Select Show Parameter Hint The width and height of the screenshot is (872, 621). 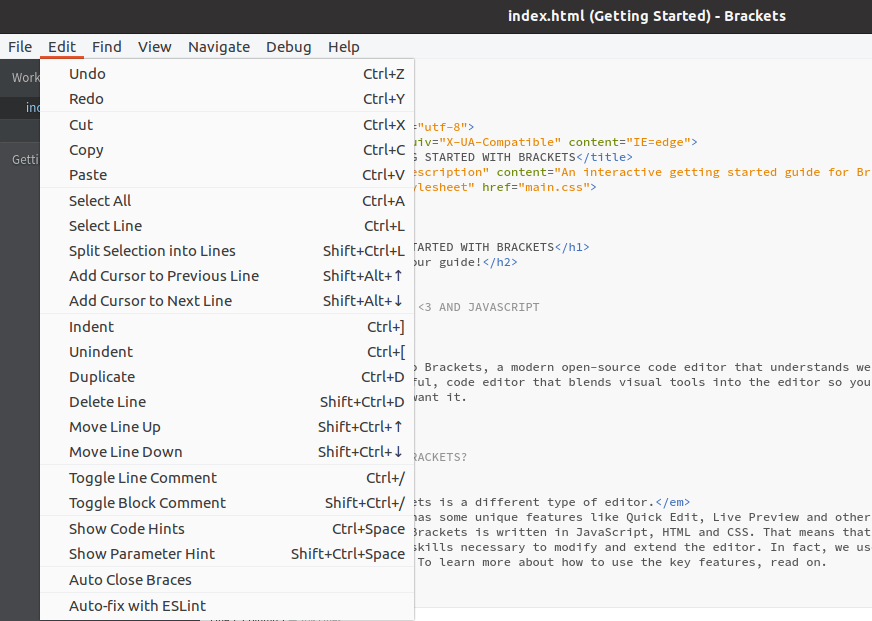point(227,554)
